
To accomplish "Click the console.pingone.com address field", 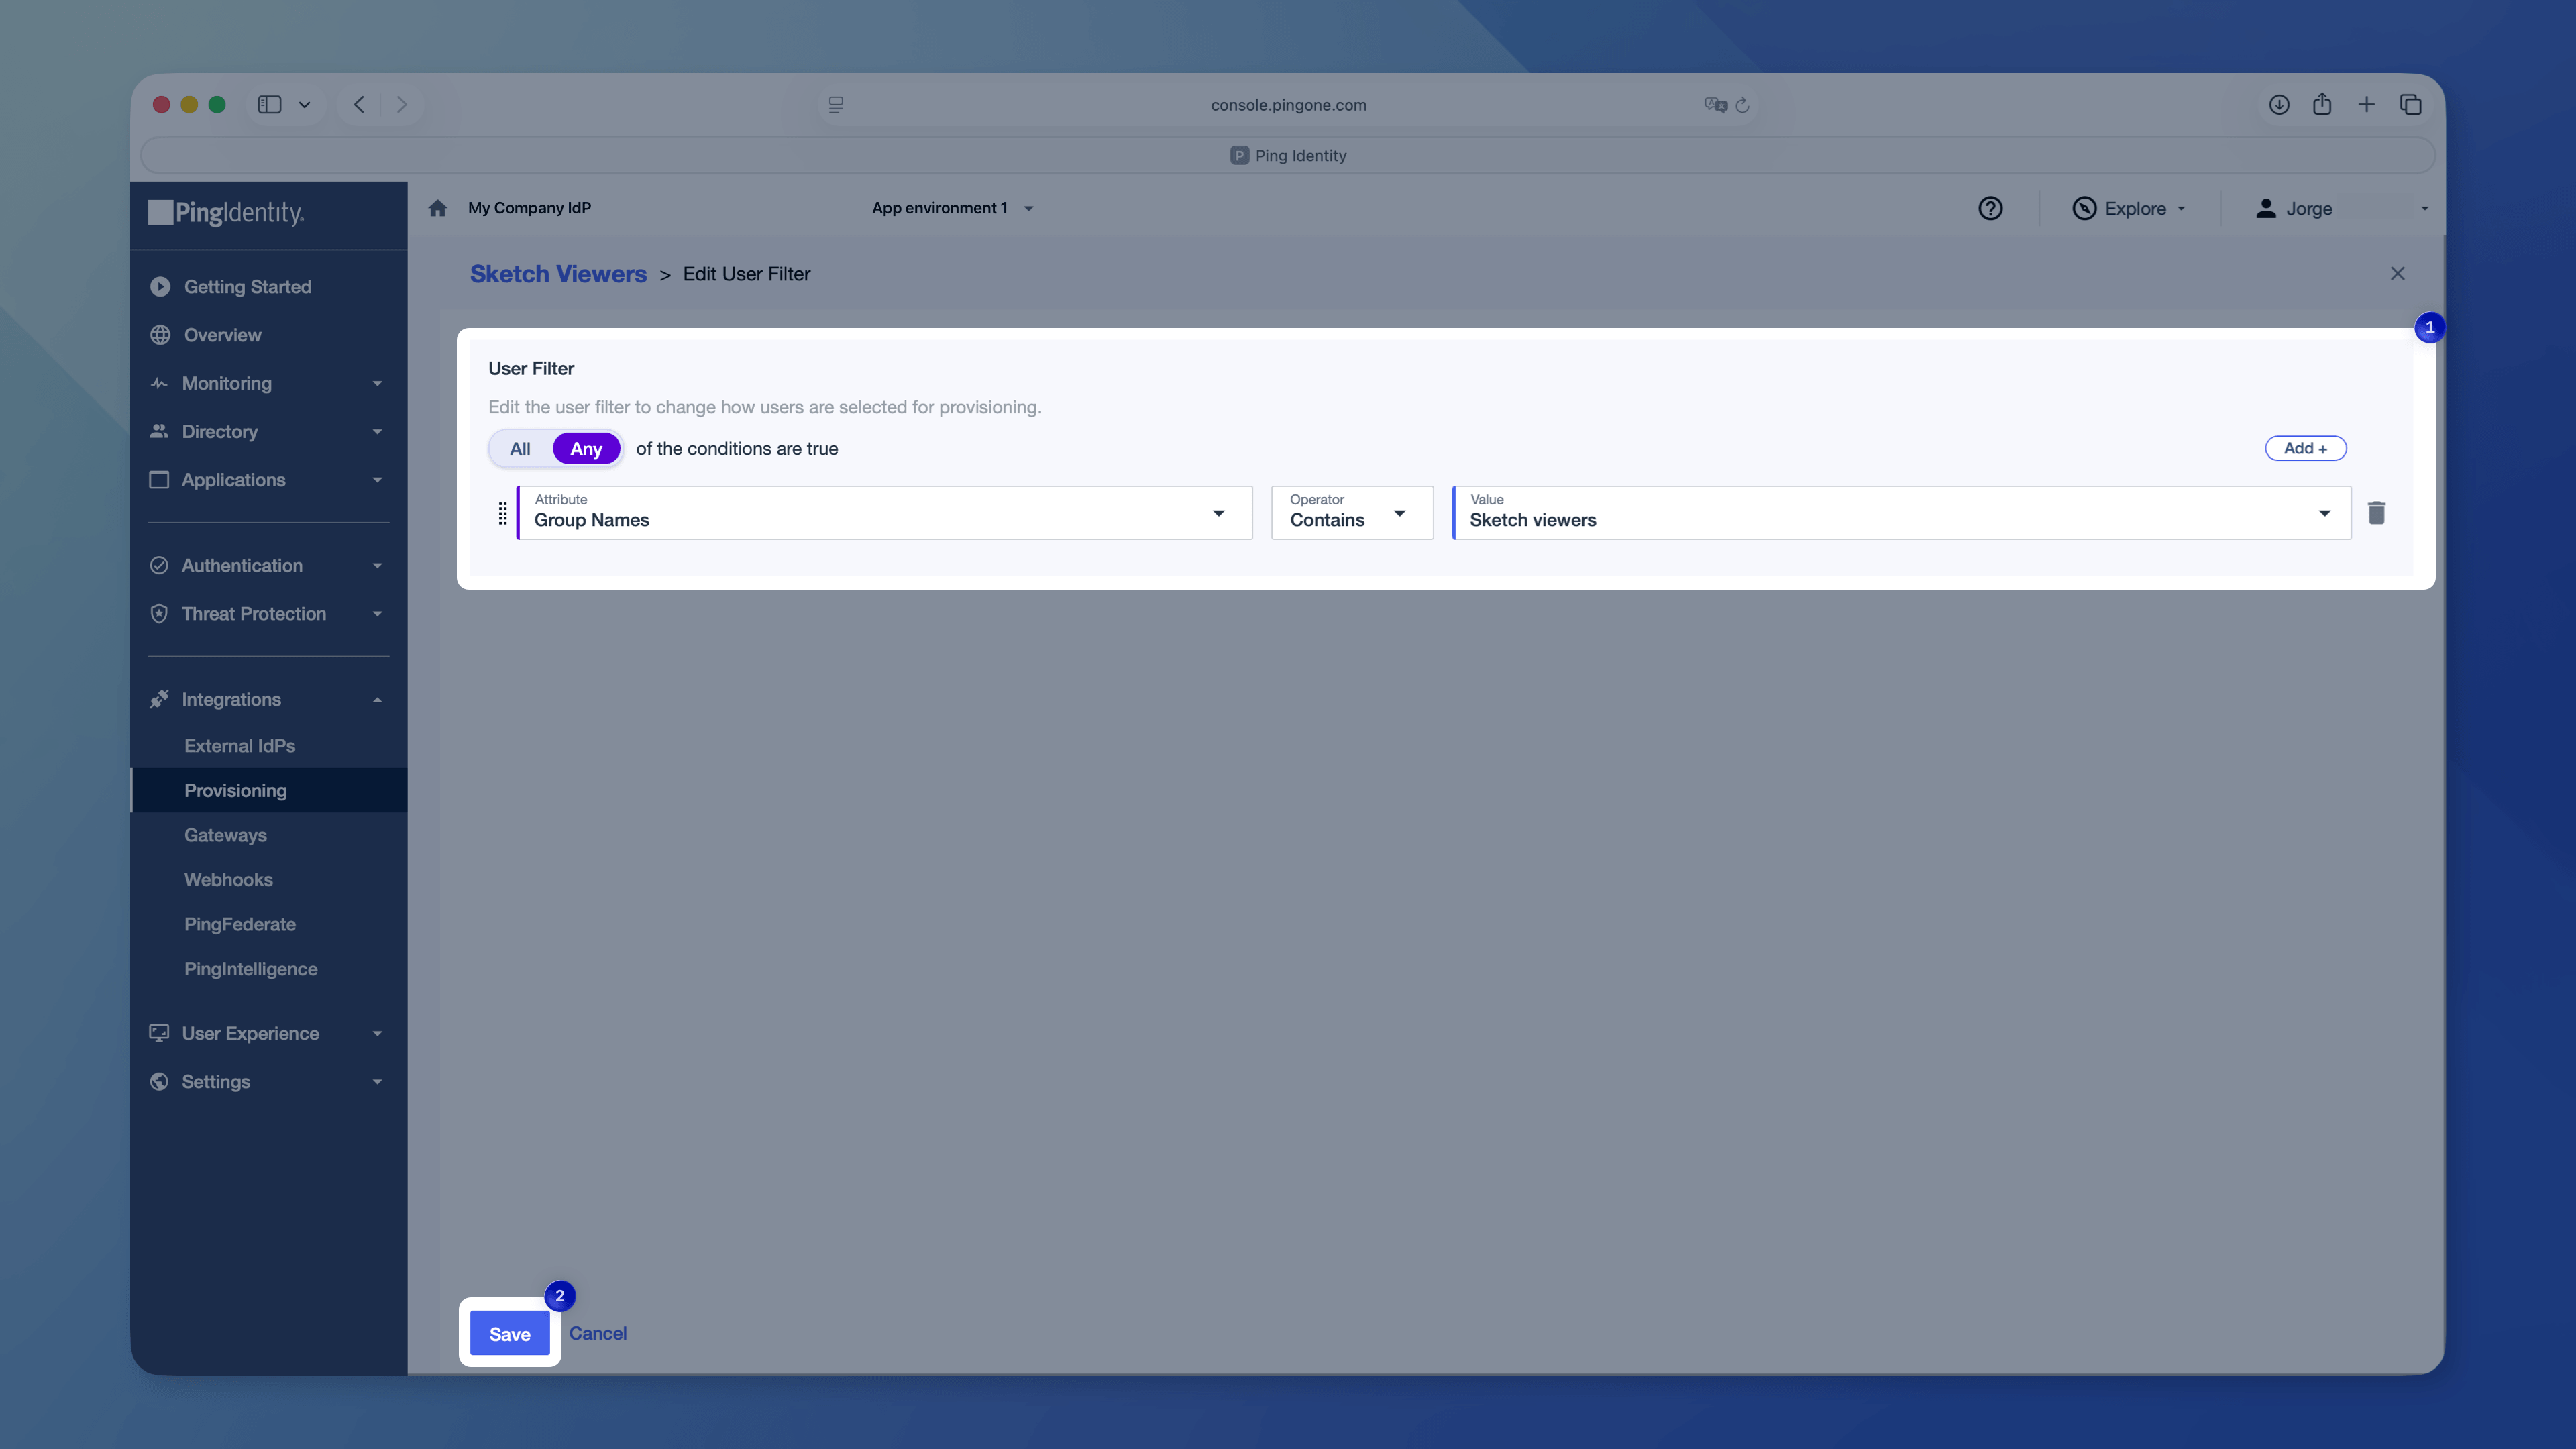I will click(x=1288, y=105).
